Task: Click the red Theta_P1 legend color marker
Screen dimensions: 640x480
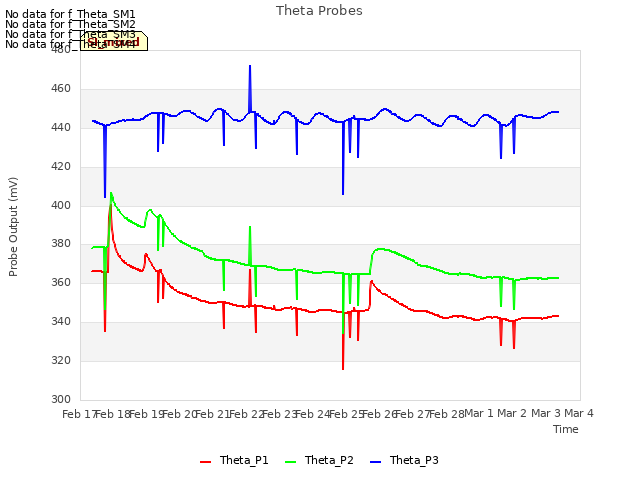Action: pyautogui.click(x=205, y=462)
